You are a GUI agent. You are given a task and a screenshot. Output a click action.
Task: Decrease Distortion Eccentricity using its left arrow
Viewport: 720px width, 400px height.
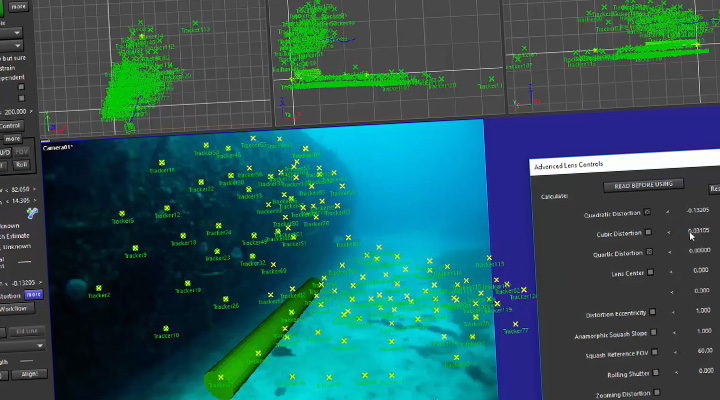(x=673, y=312)
